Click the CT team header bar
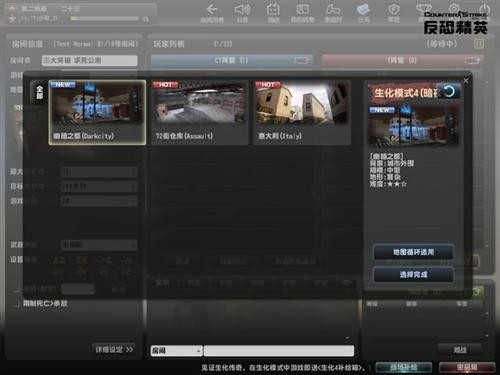 231,60
